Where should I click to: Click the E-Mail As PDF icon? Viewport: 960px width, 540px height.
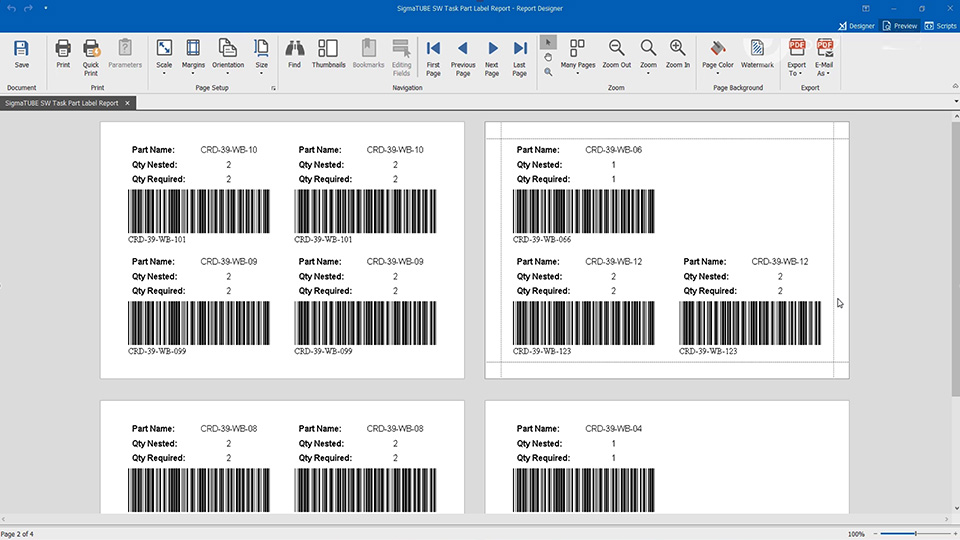824,48
